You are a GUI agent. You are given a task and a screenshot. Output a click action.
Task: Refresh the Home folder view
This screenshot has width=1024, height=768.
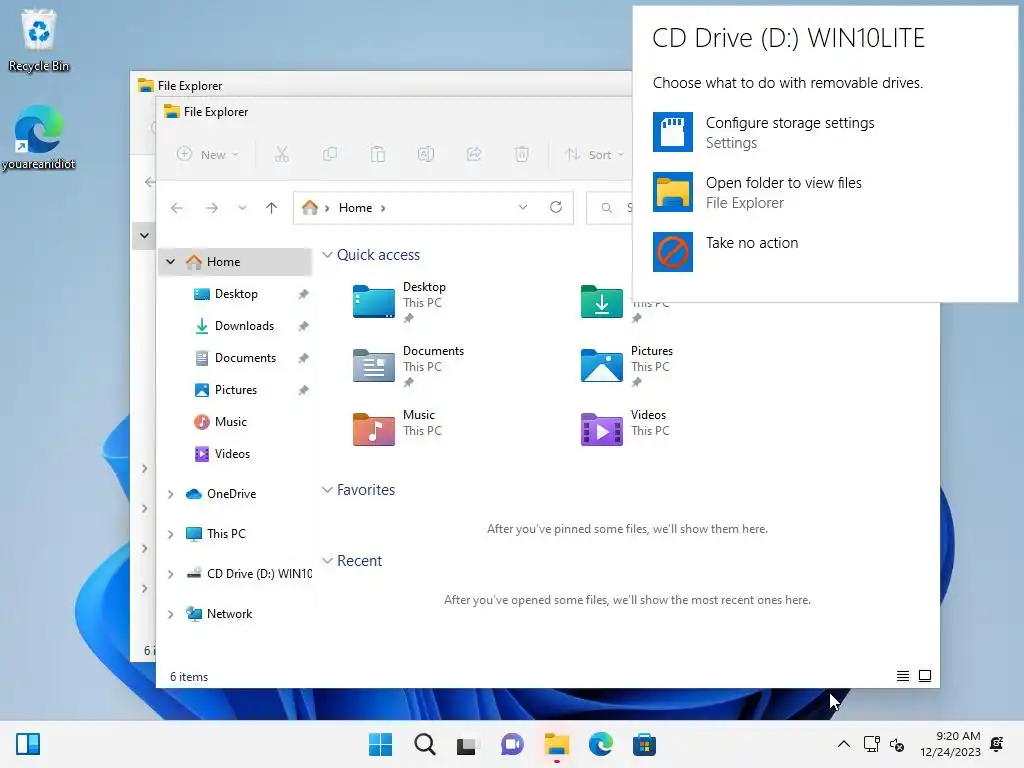[x=556, y=207]
